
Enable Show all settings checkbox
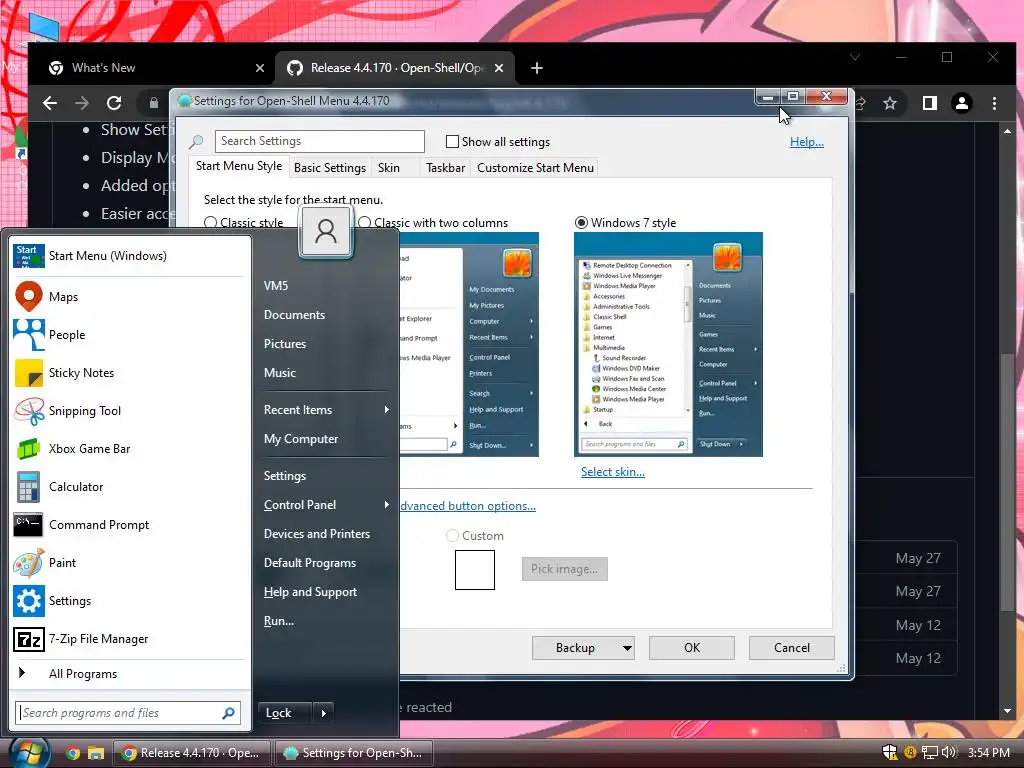click(452, 142)
